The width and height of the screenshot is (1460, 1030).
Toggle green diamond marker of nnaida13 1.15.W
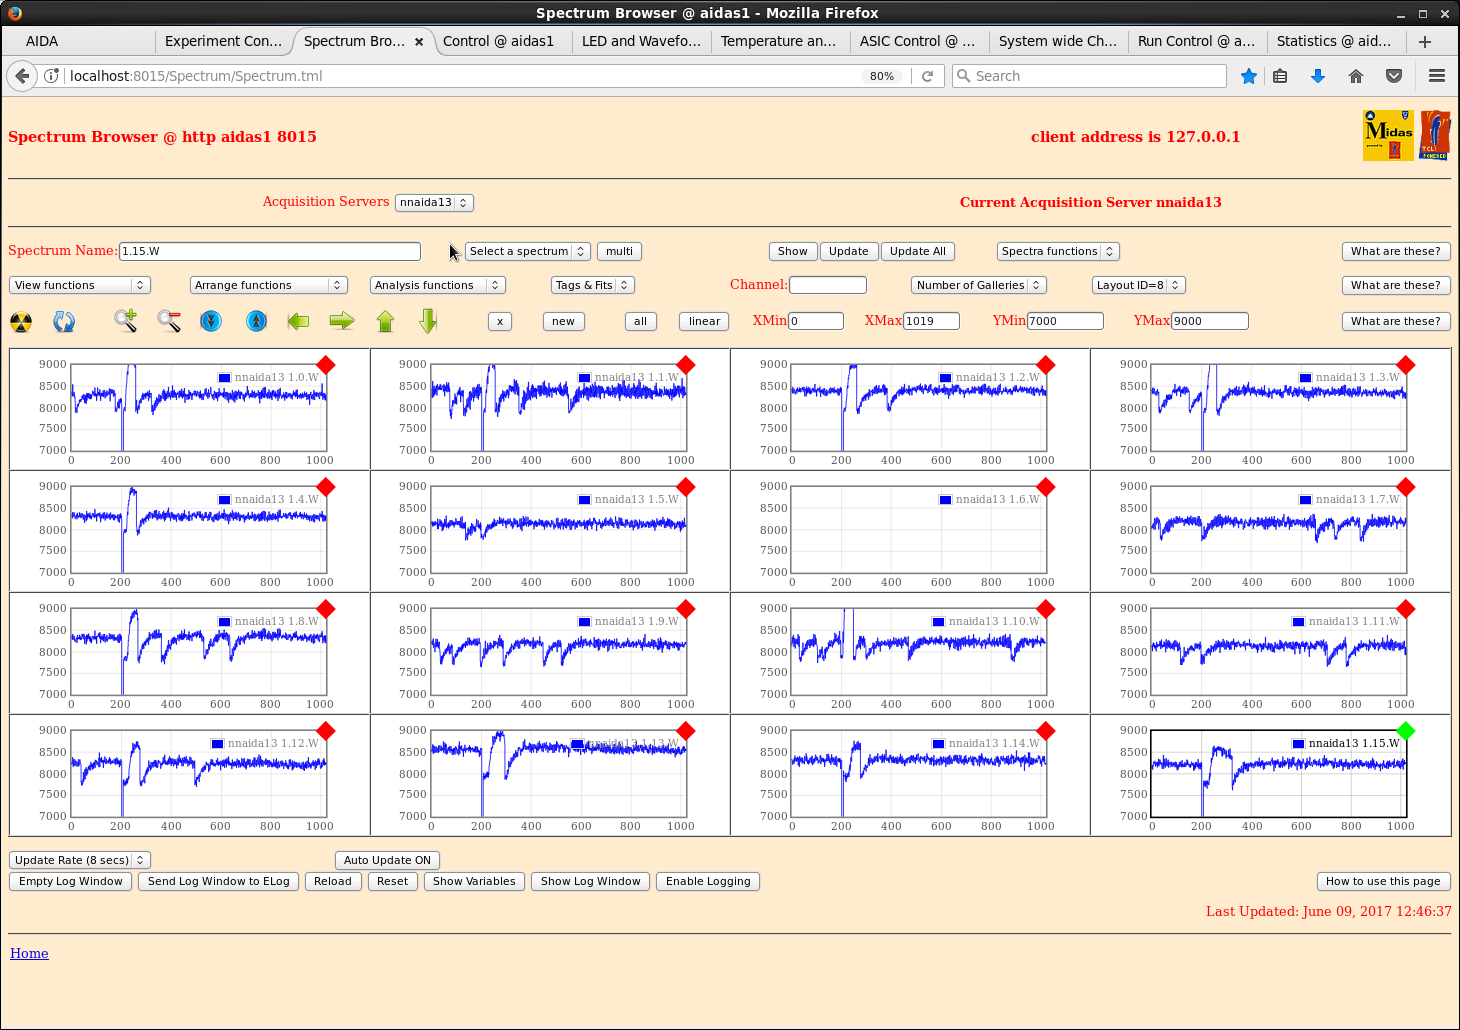pyautogui.click(x=1406, y=731)
